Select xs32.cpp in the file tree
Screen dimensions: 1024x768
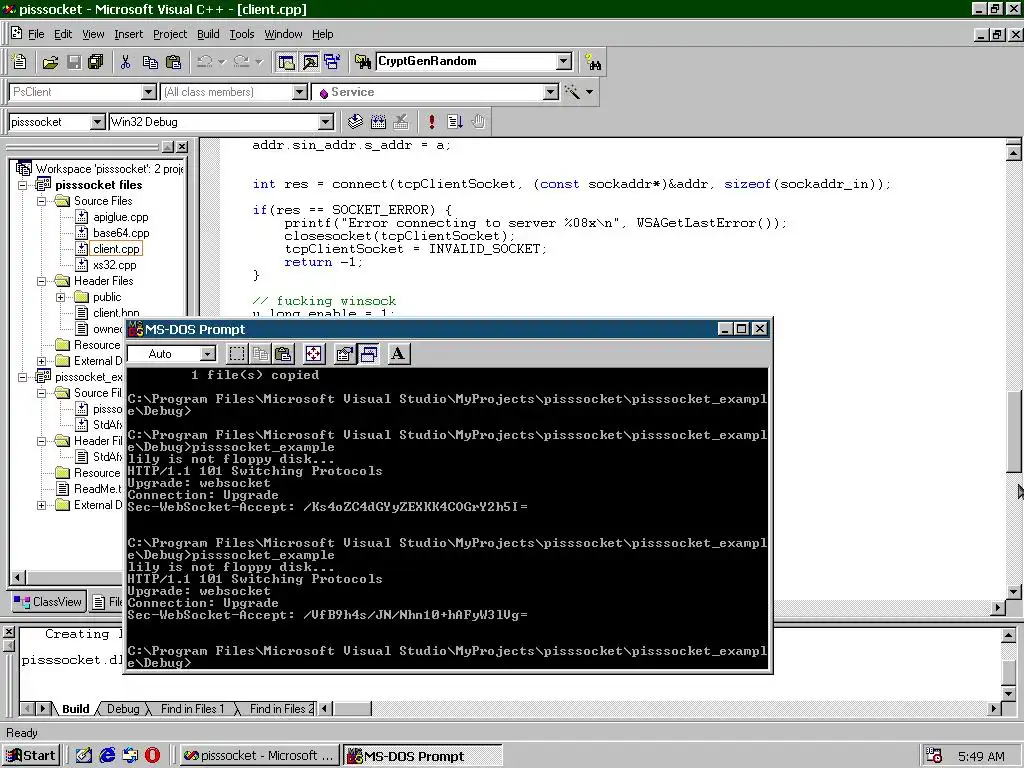click(x=114, y=265)
